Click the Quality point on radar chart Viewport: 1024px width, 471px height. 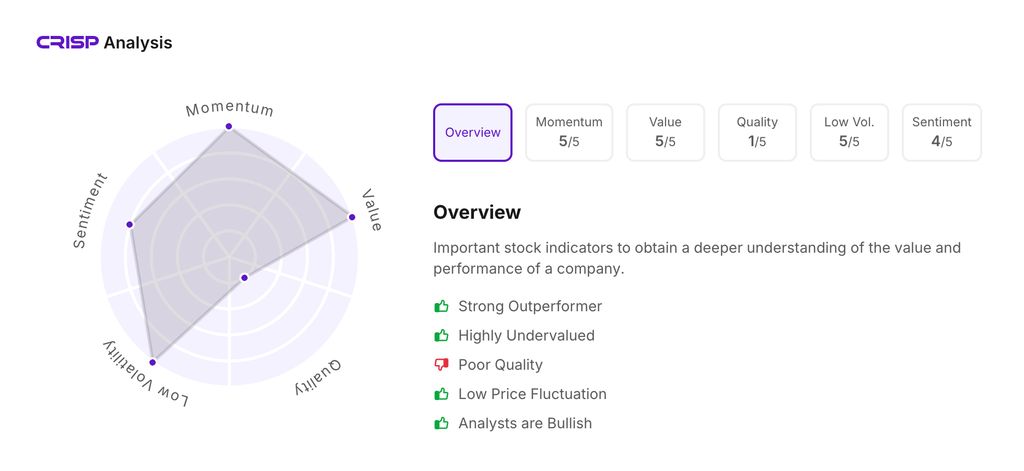[x=244, y=278]
